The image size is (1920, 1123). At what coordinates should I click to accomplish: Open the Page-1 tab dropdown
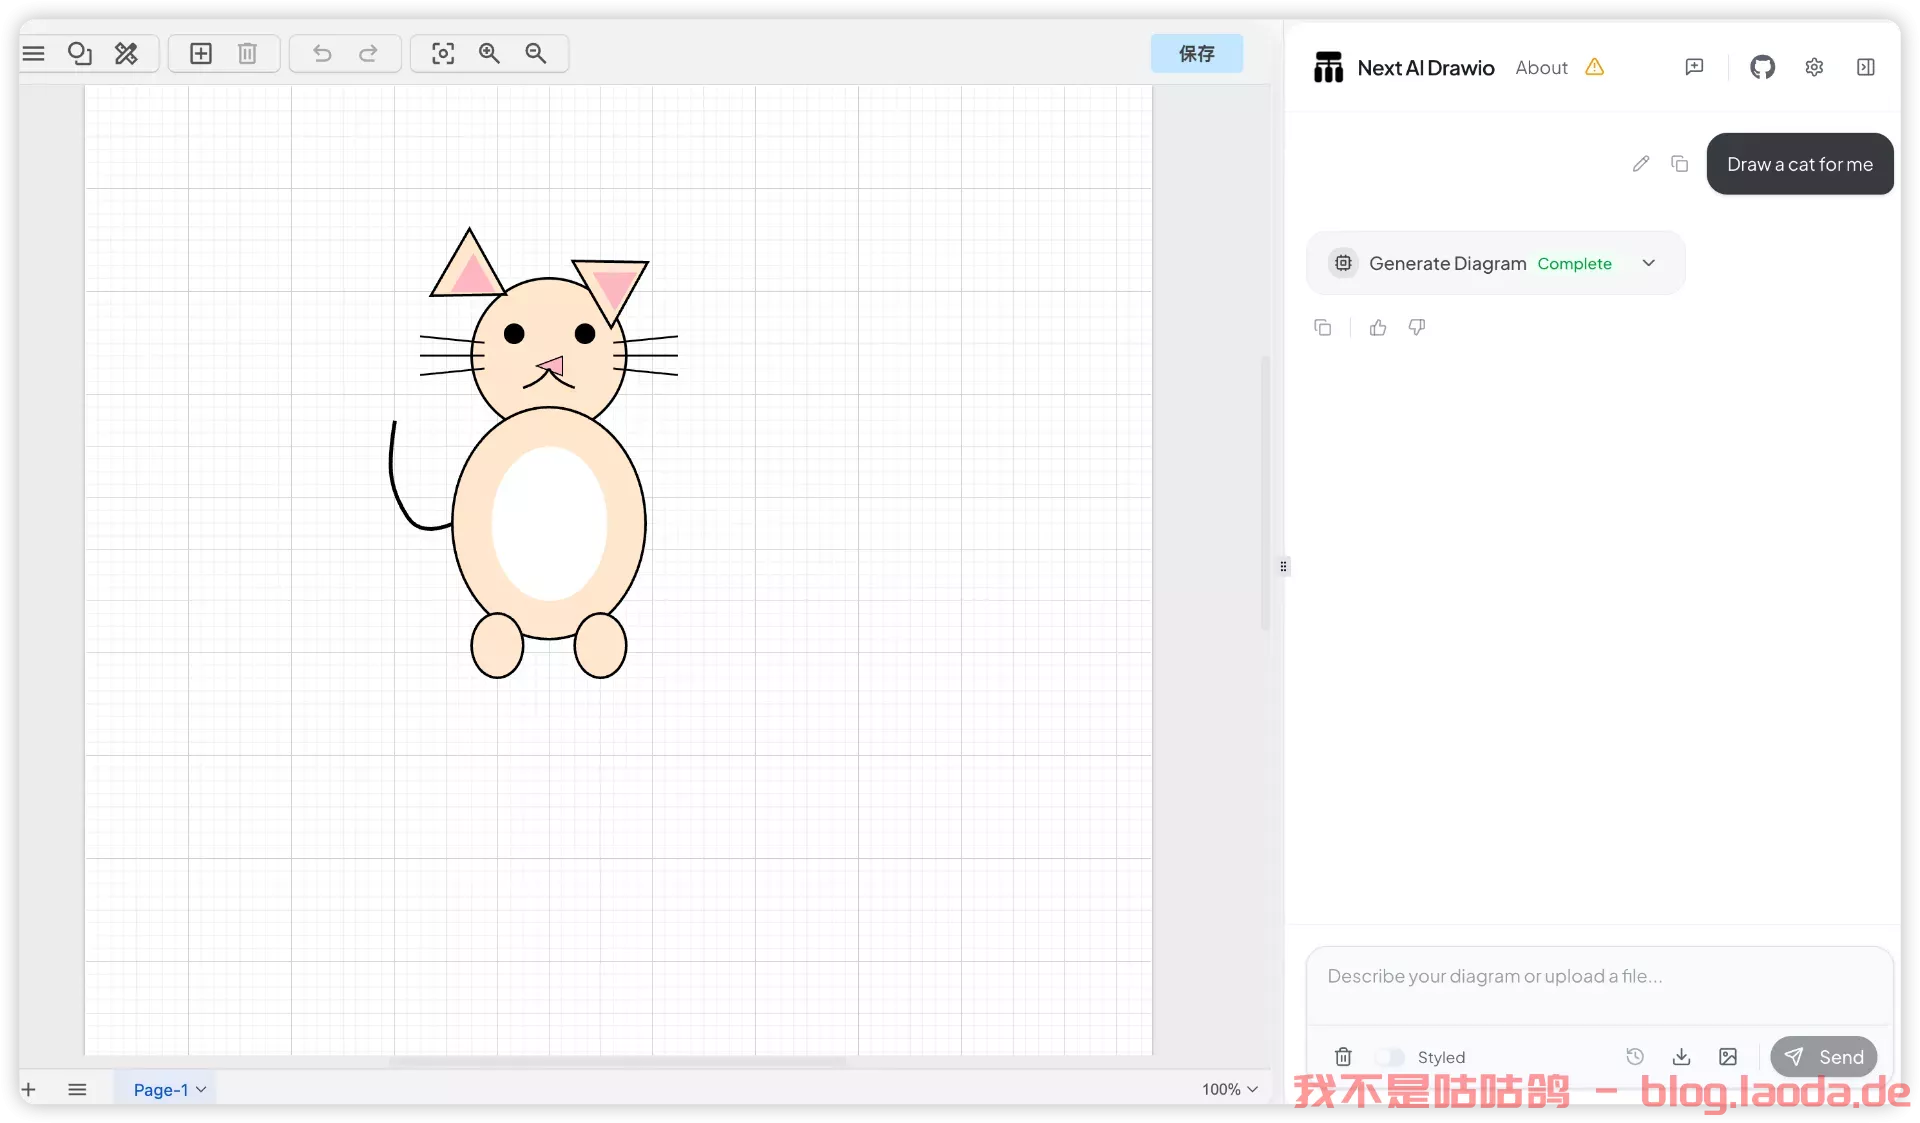[169, 1089]
